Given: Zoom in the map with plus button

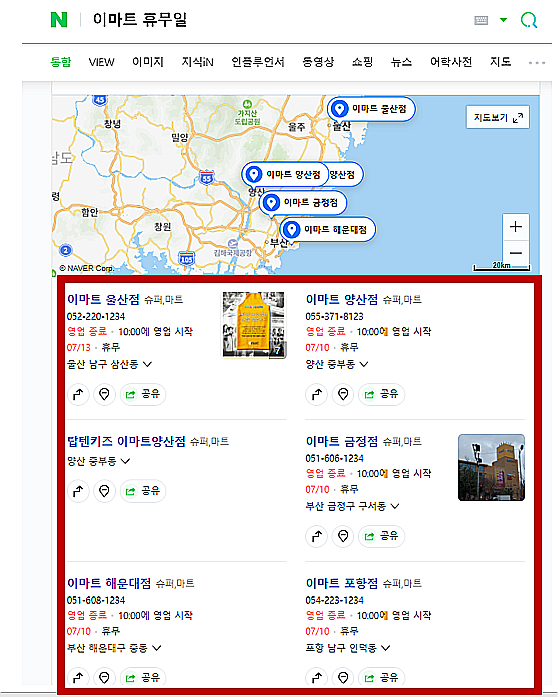Looking at the screenshot, I should point(516,227).
